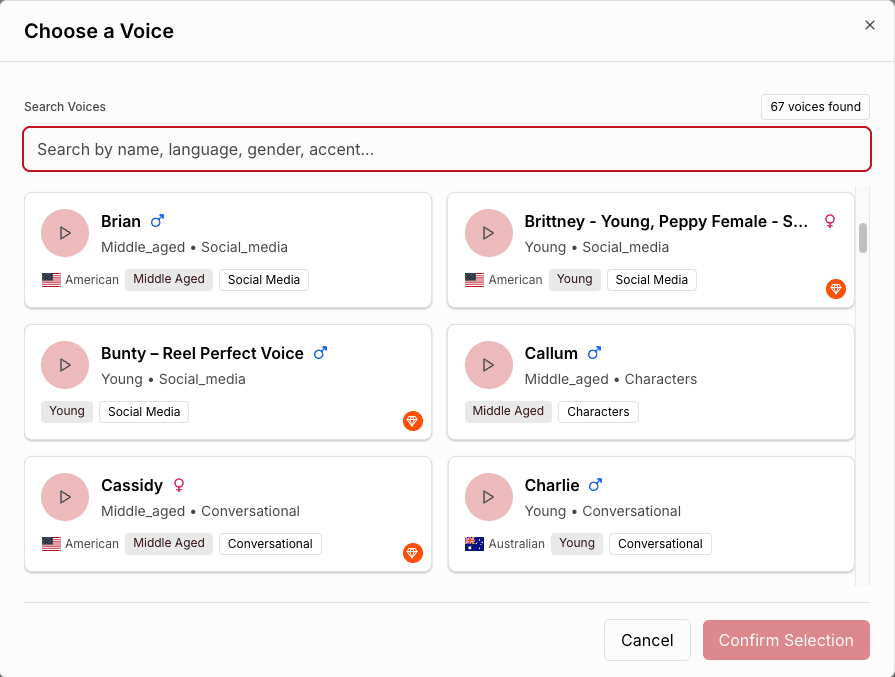This screenshot has height=677, width=895.
Task: Click the male gender icon beside Brian
Action: coord(158,221)
